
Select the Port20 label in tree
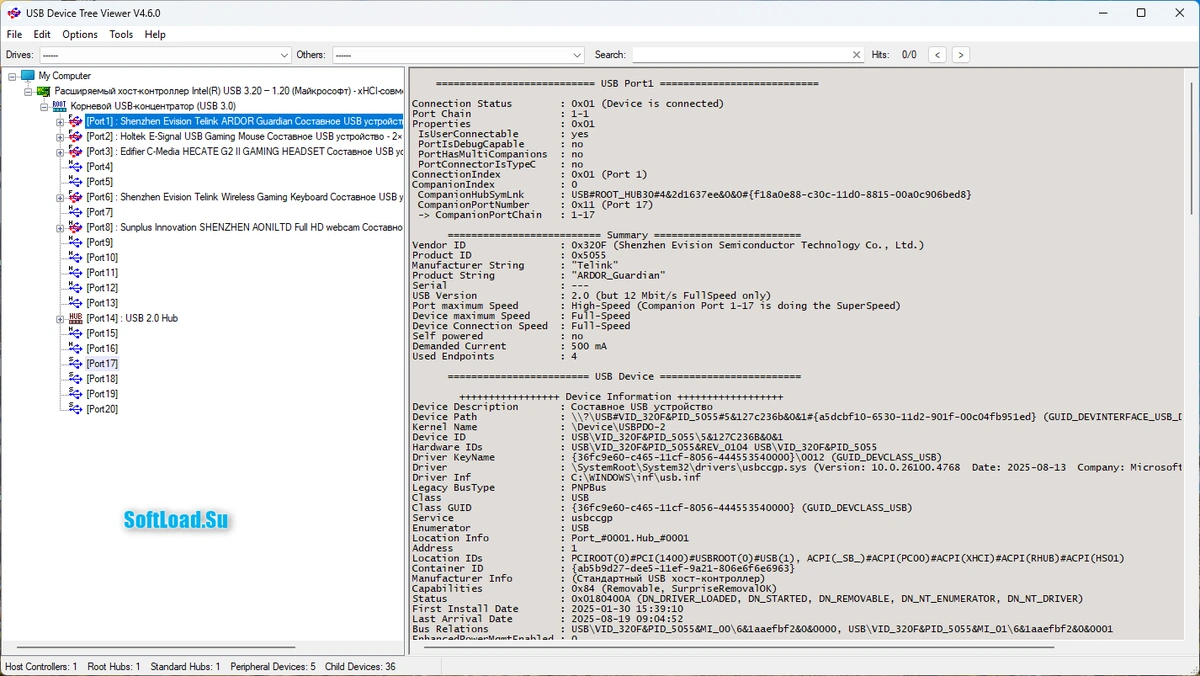point(102,409)
